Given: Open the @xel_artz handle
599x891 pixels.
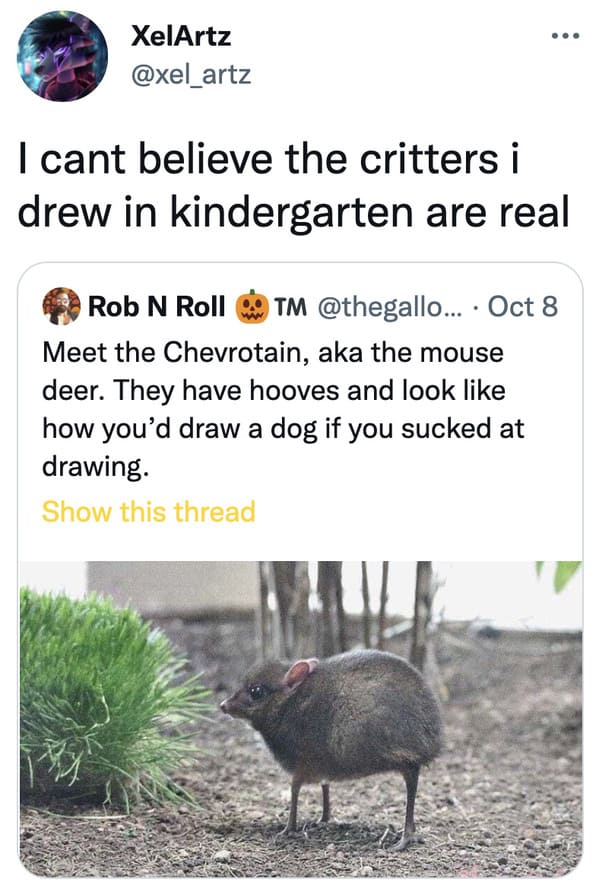Looking at the screenshot, I should [191, 74].
